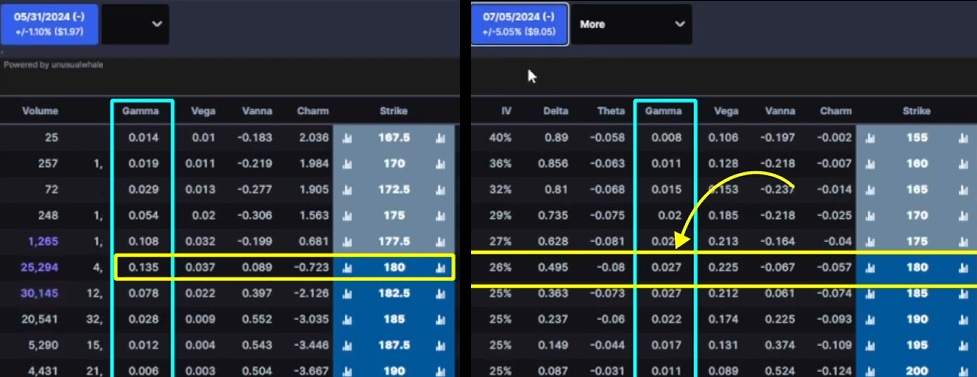
Task: Click chart icon preceding 177.5 strike
Action: [348, 241]
